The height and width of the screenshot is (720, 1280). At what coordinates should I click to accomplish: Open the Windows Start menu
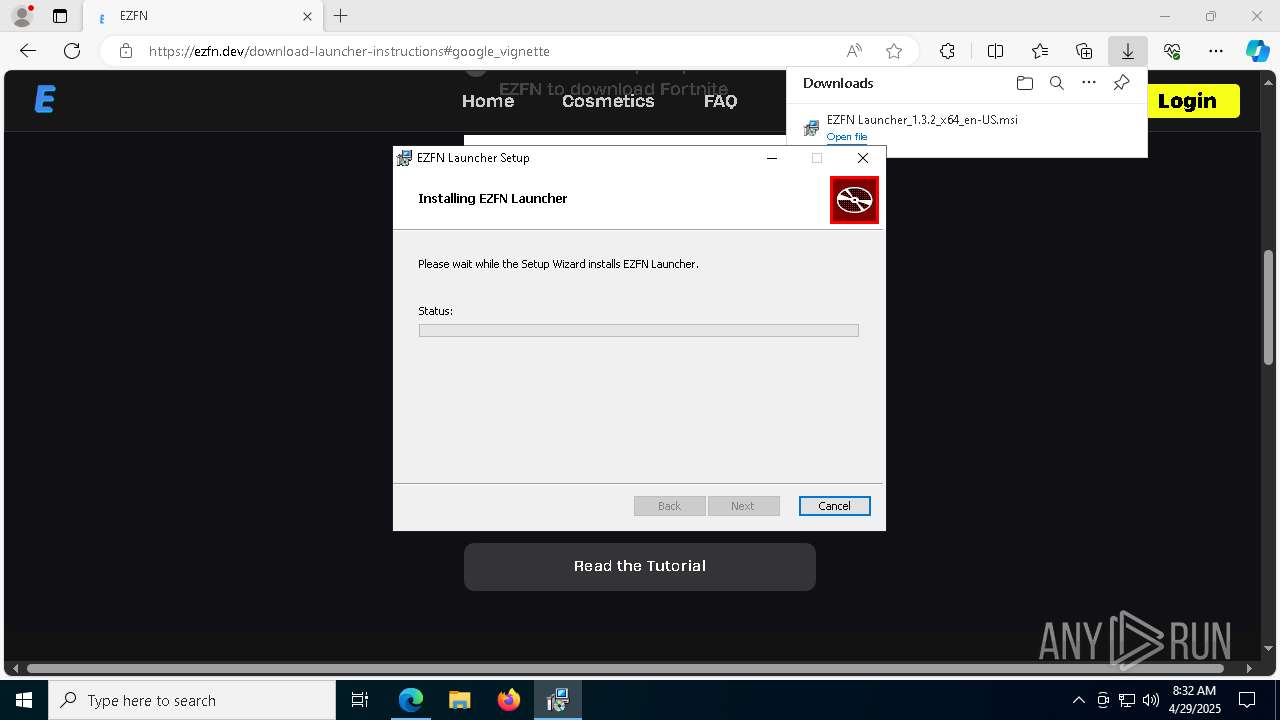coord(24,700)
